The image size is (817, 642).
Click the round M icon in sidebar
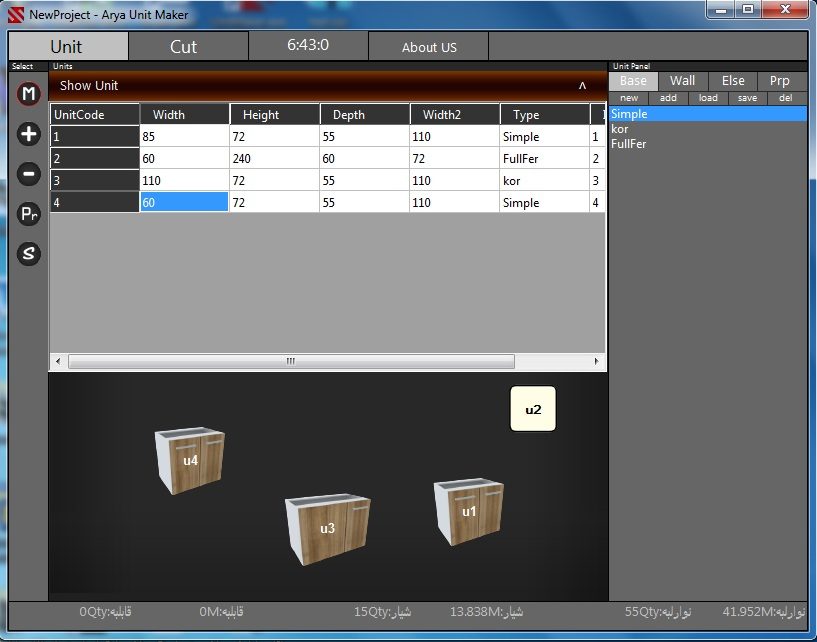tap(29, 95)
